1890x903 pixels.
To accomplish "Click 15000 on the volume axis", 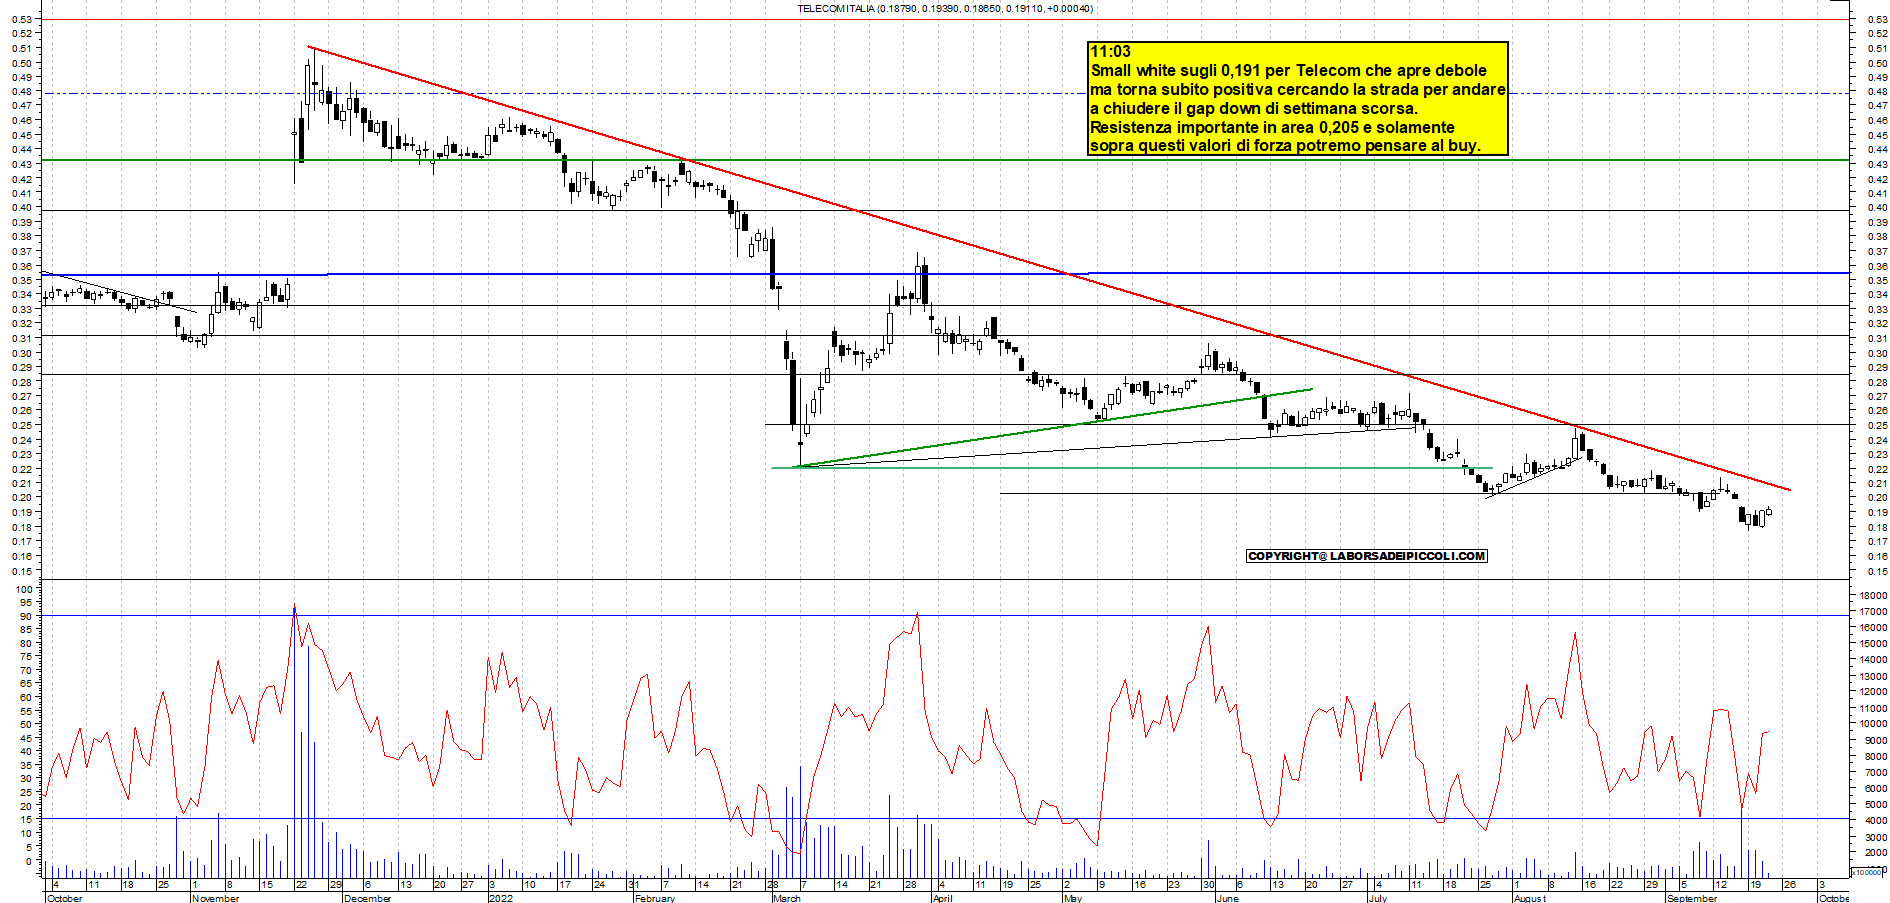I will tap(1873, 643).
